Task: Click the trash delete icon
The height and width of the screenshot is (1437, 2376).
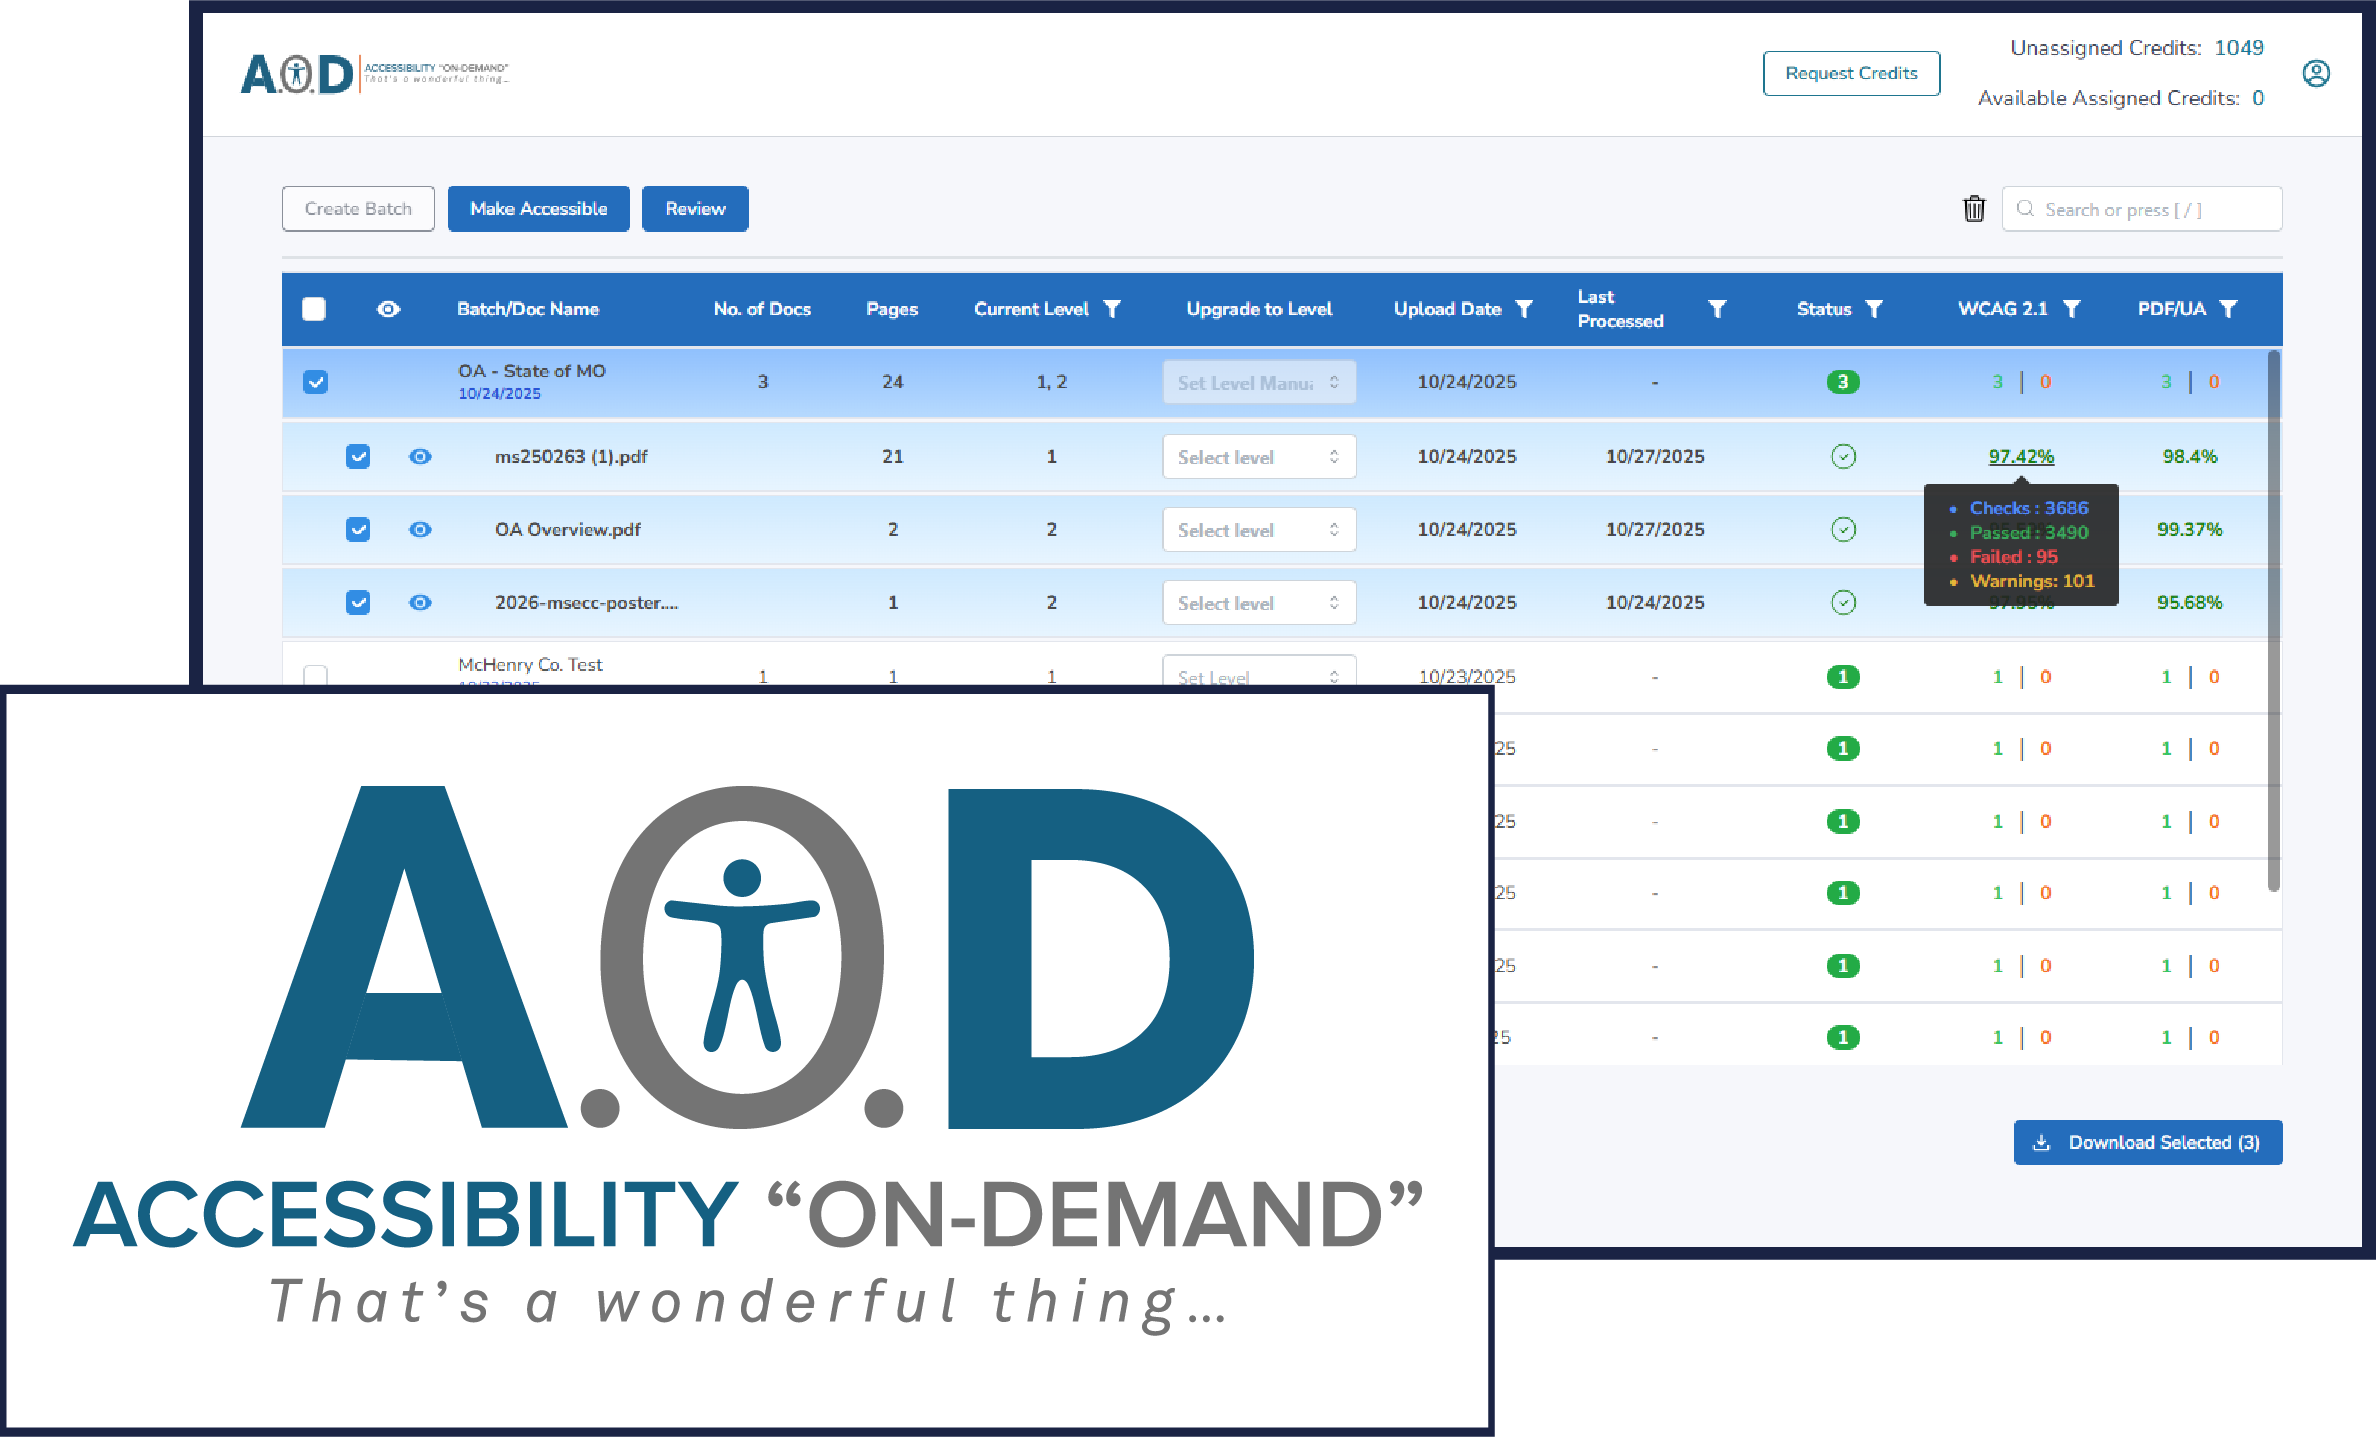Action: pos(1973,208)
